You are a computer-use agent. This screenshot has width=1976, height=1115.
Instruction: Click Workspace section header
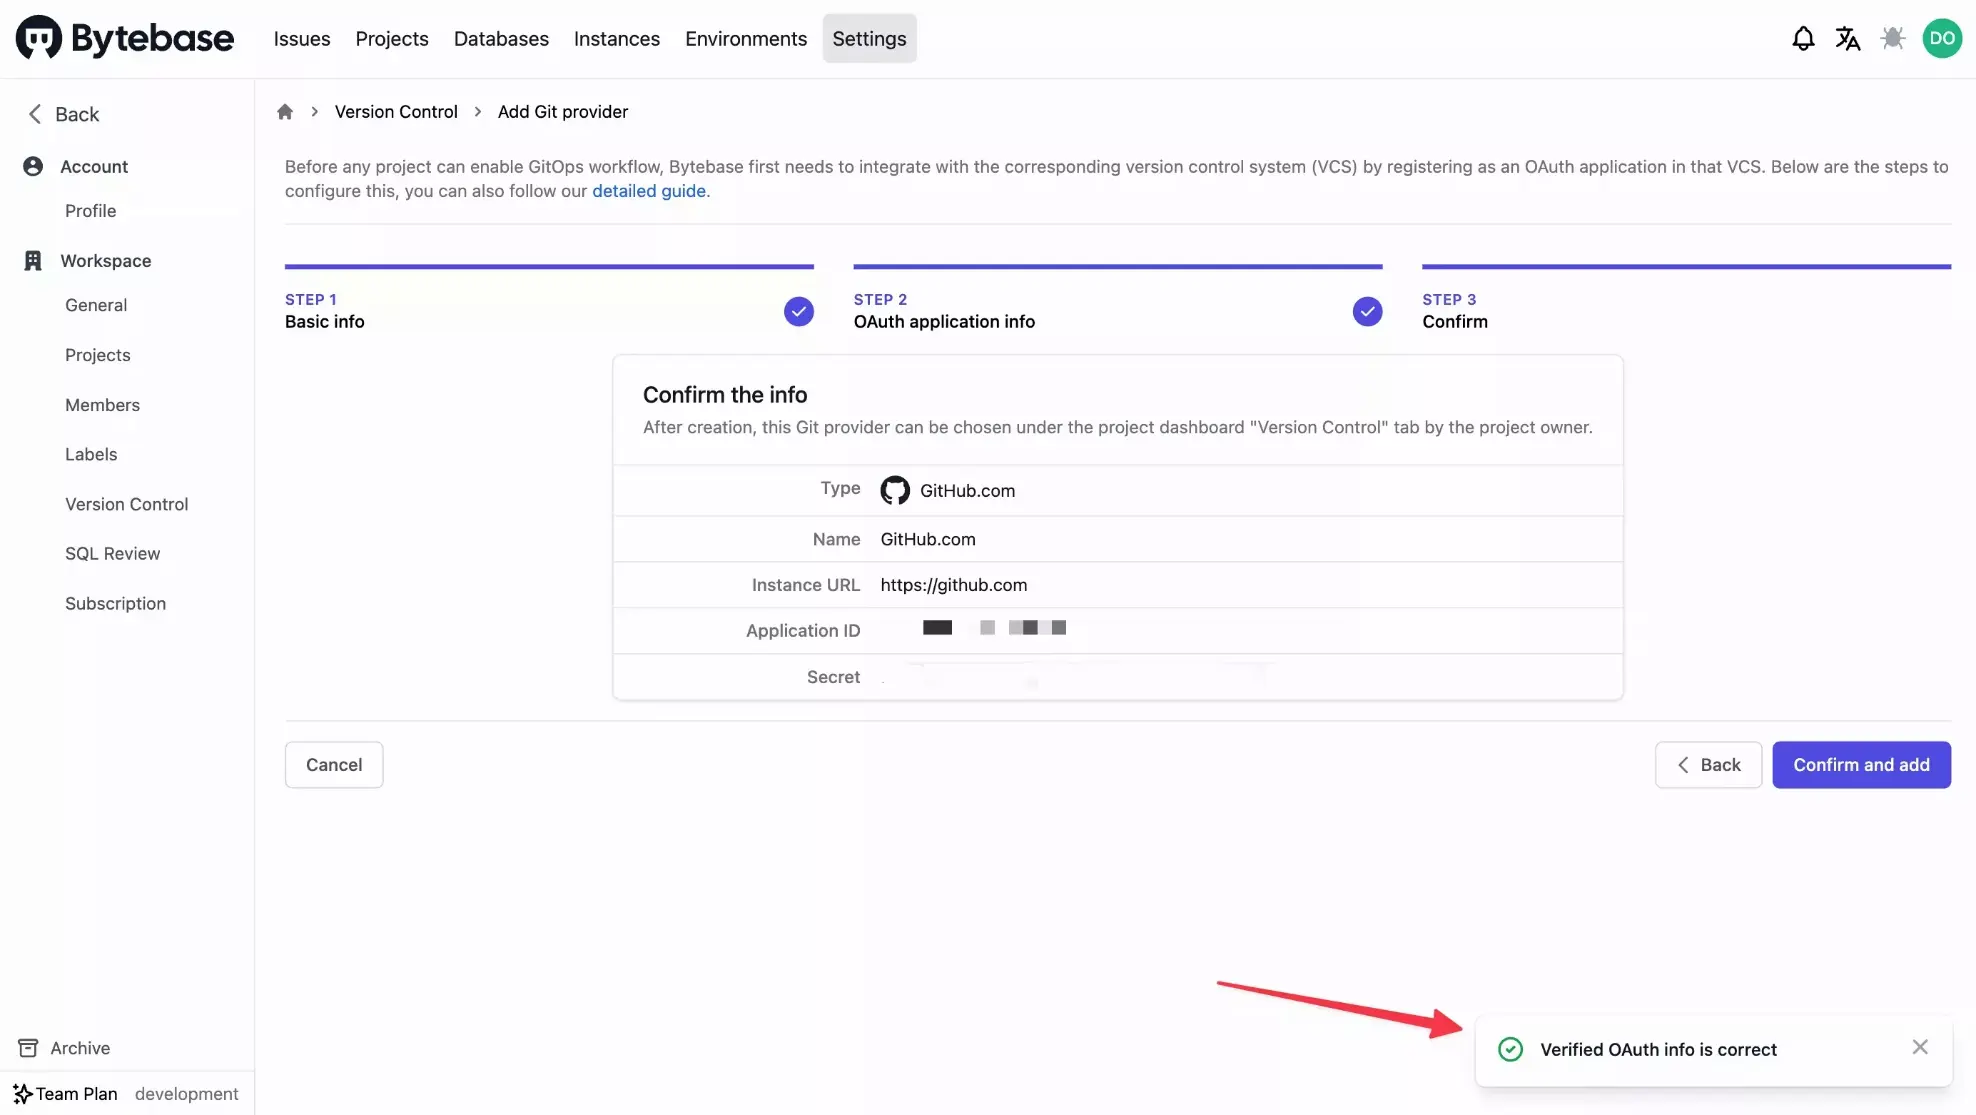point(105,260)
